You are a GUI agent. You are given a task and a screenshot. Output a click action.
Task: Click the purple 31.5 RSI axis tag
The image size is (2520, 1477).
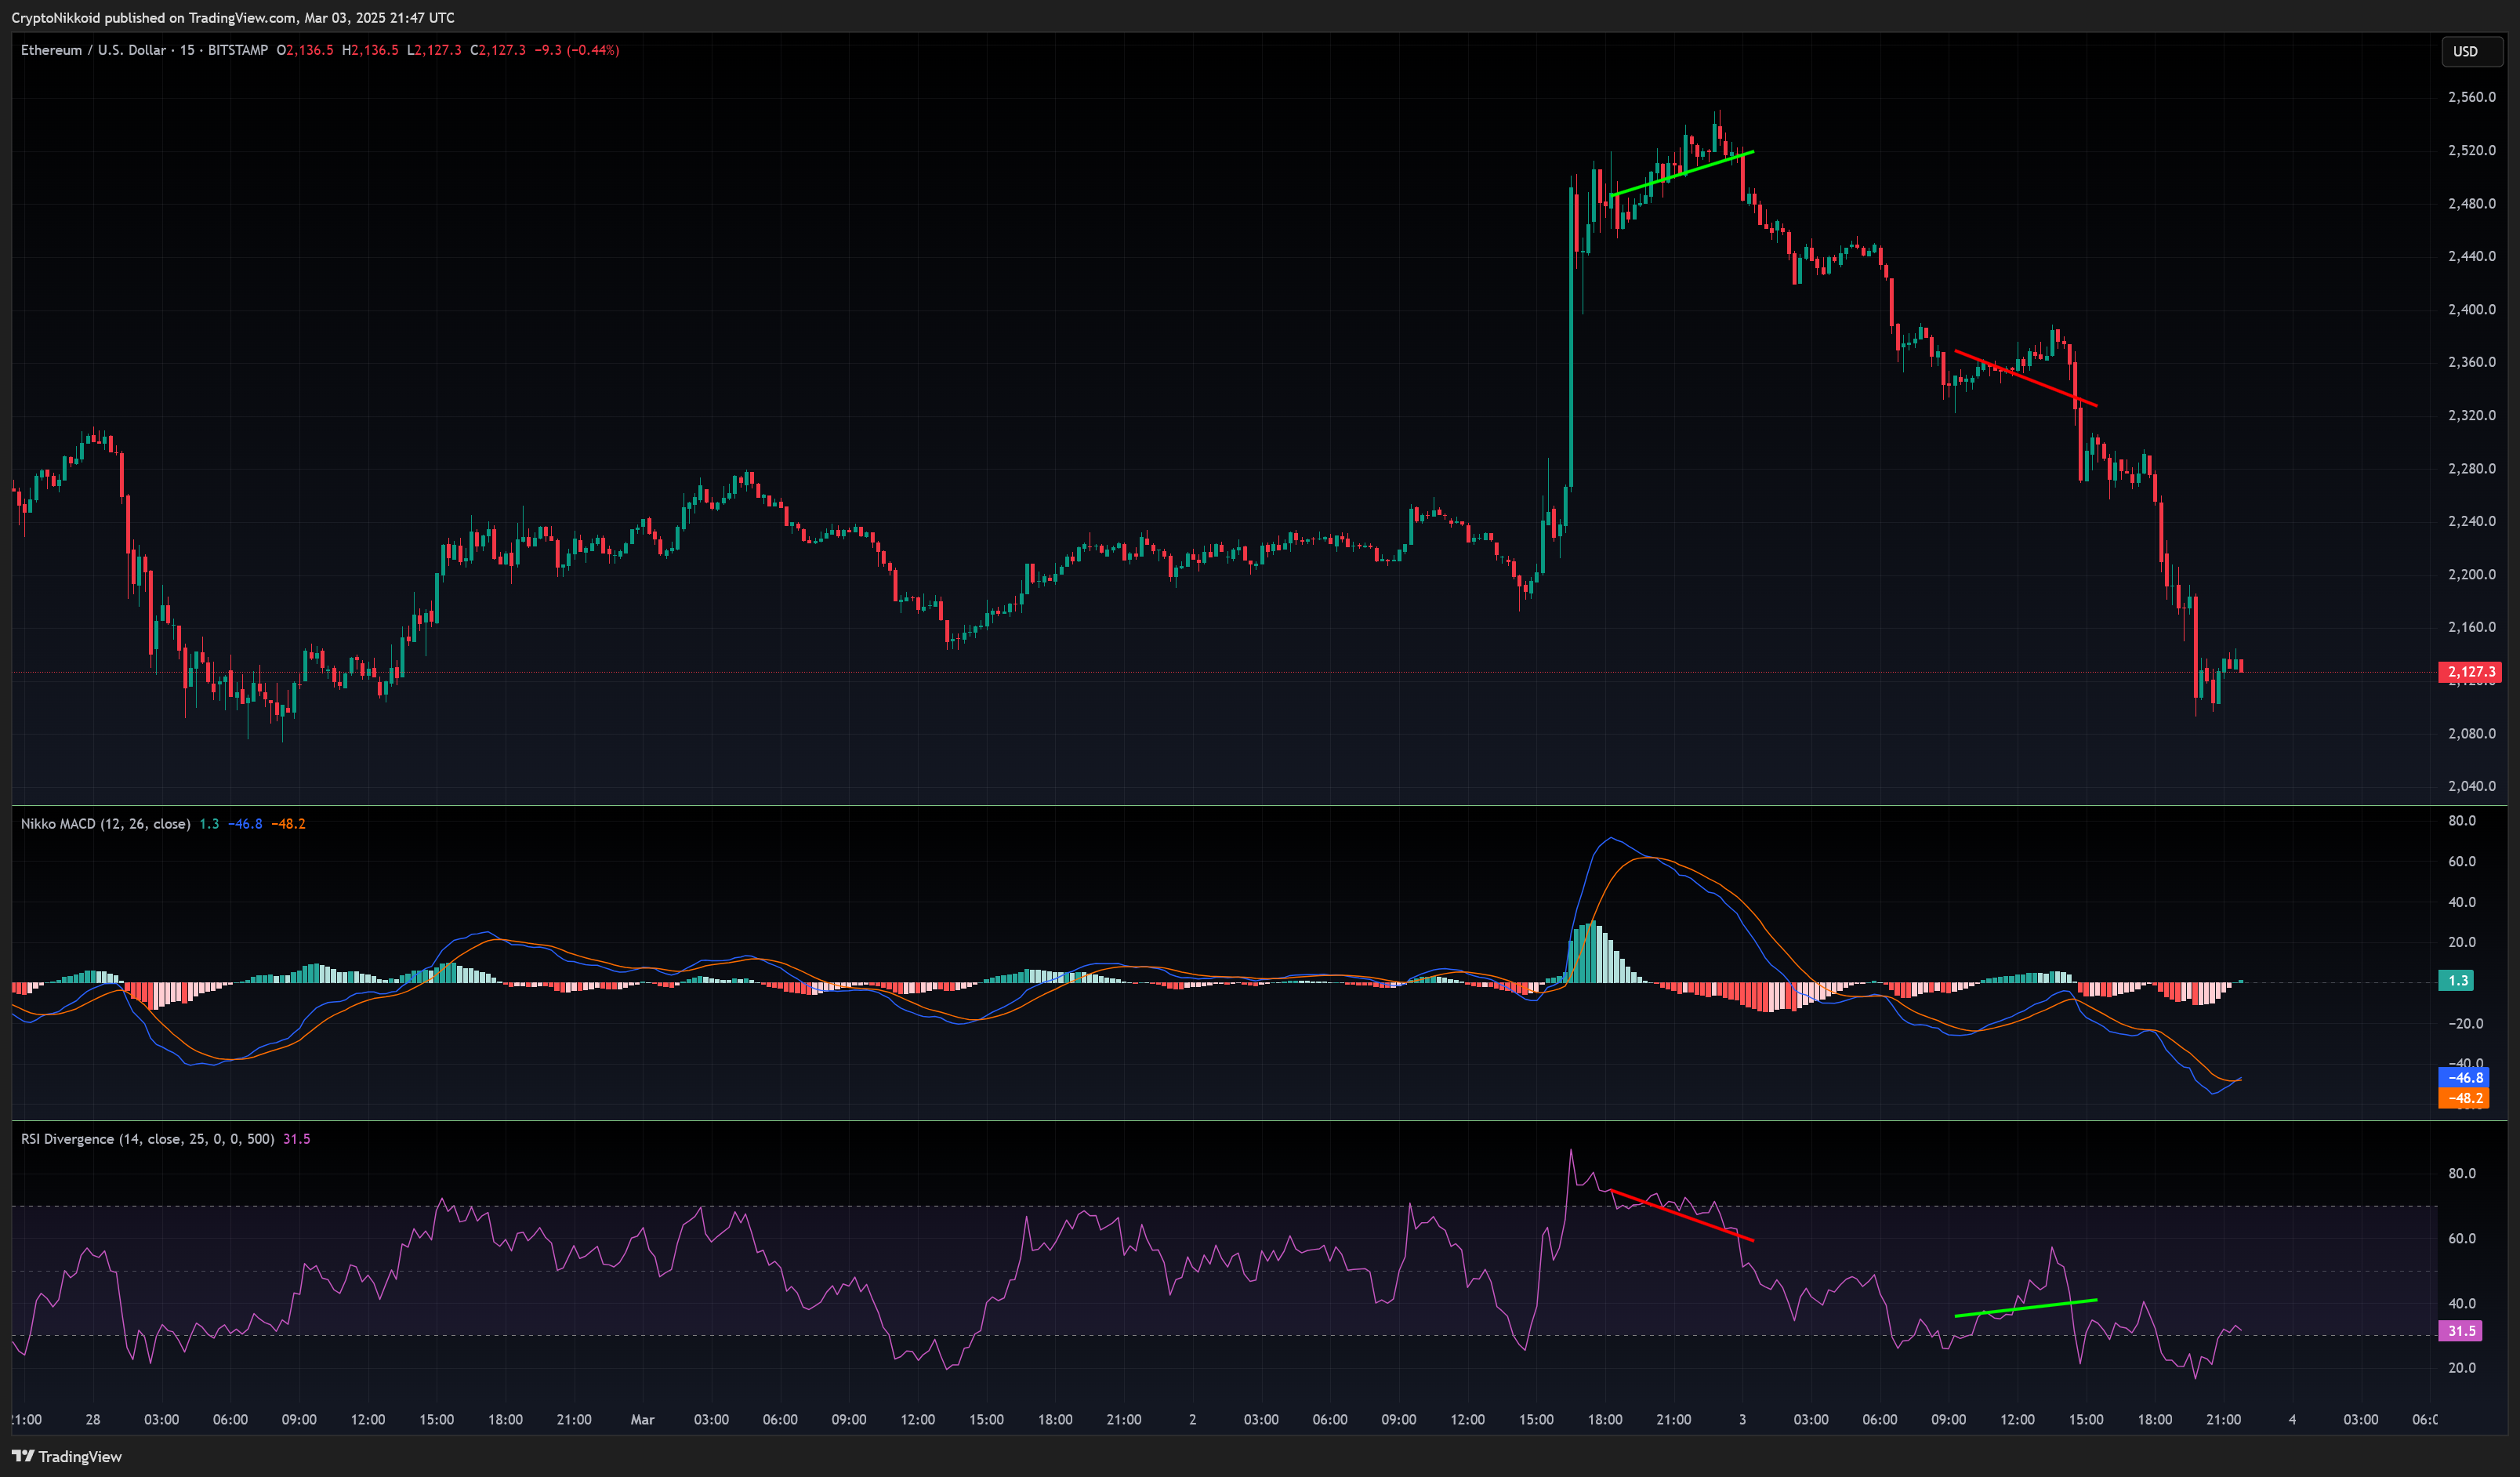2461,1331
